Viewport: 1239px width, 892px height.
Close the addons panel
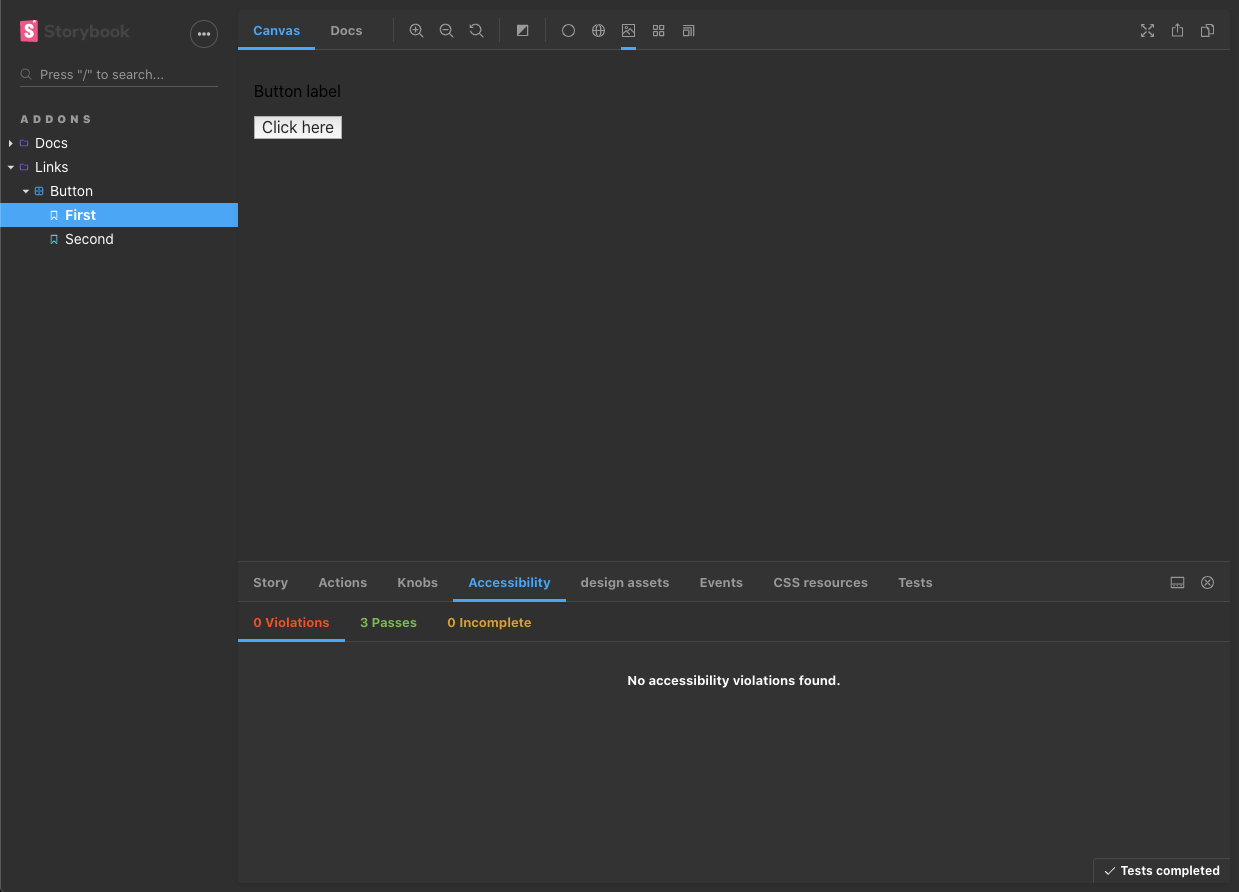point(1207,582)
